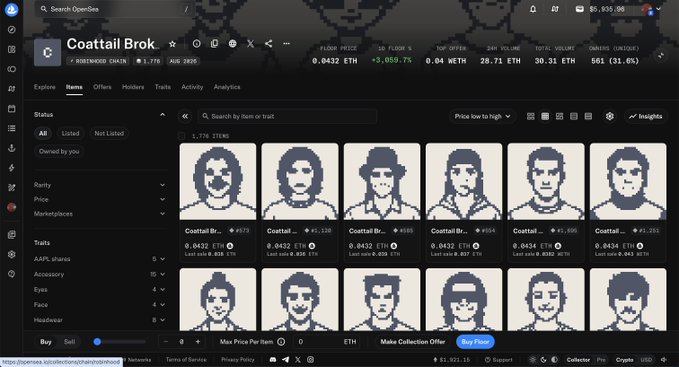Open collection website globe icon
Screen dimensions: 679x367
[233, 44]
